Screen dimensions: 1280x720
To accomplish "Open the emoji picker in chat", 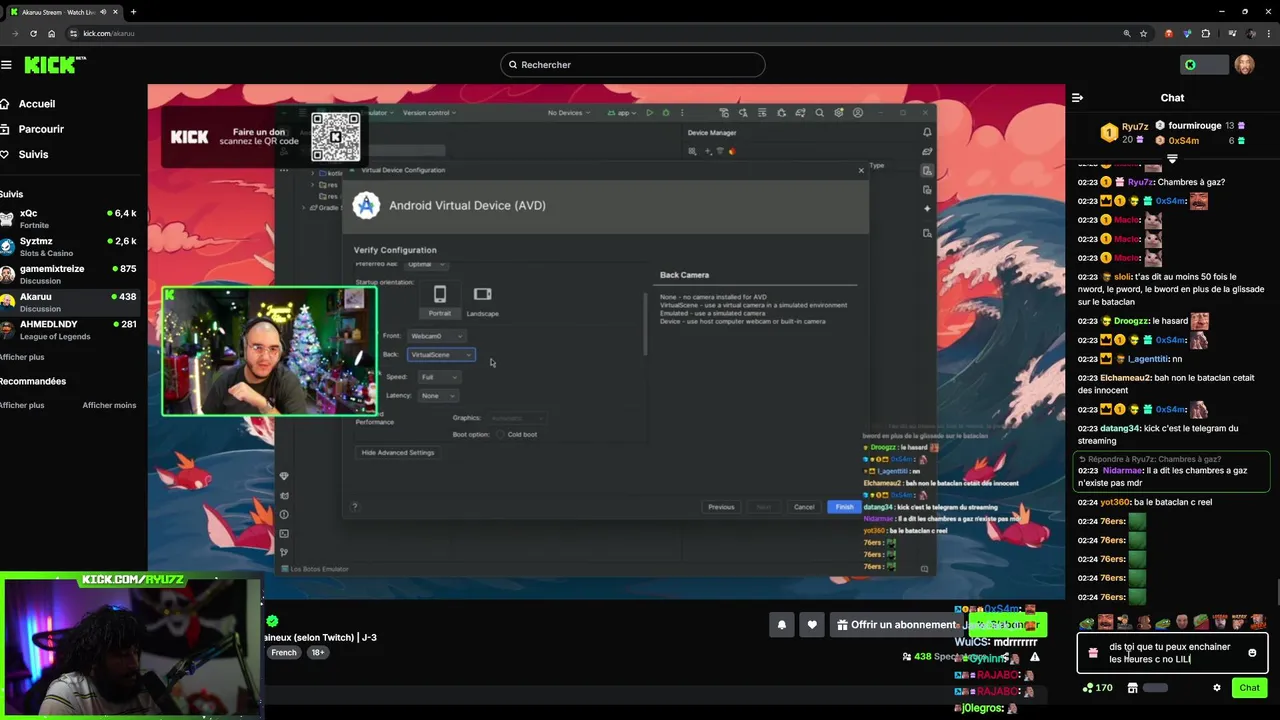I will click(1252, 653).
